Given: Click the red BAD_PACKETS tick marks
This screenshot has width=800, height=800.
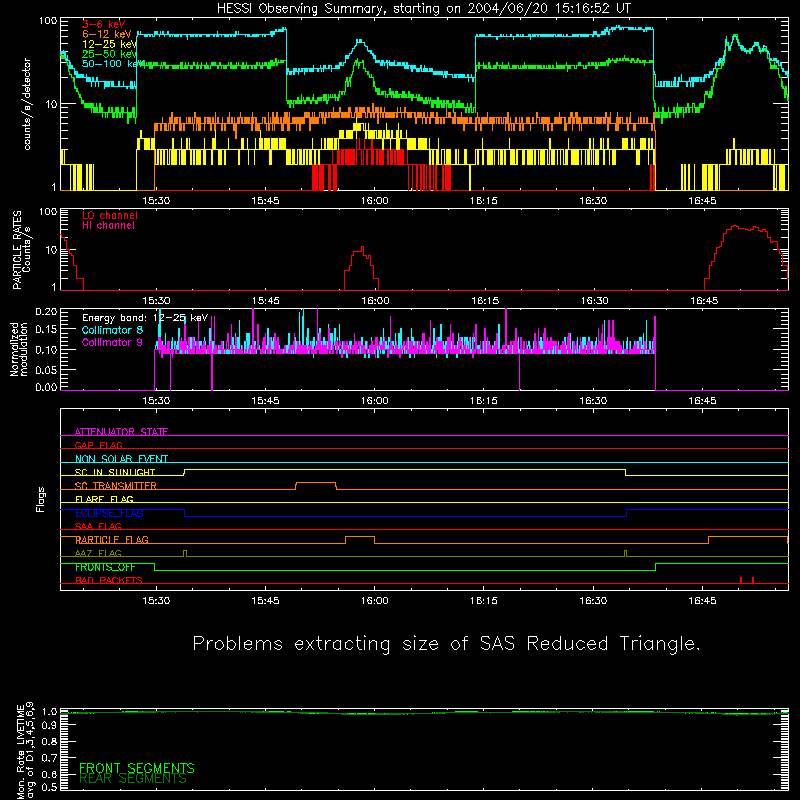Looking at the screenshot, I should (747, 580).
